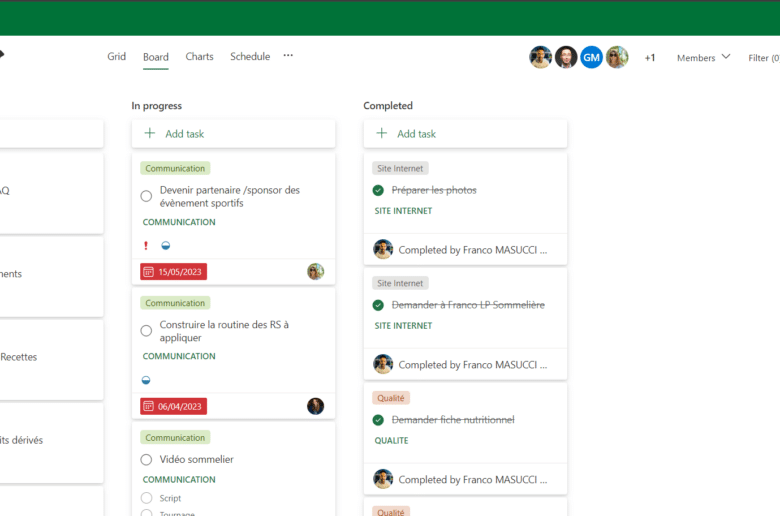Open the more options ellipsis beside Schedule

288,56
